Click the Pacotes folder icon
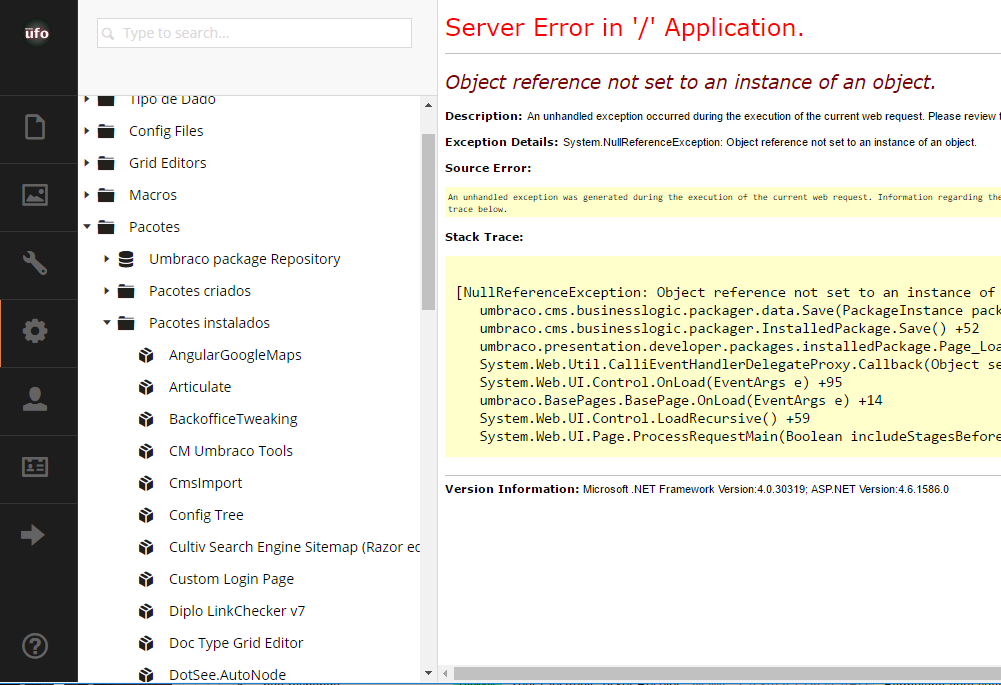The height and width of the screenshot is (685, 1001). [x=106, y=227]
